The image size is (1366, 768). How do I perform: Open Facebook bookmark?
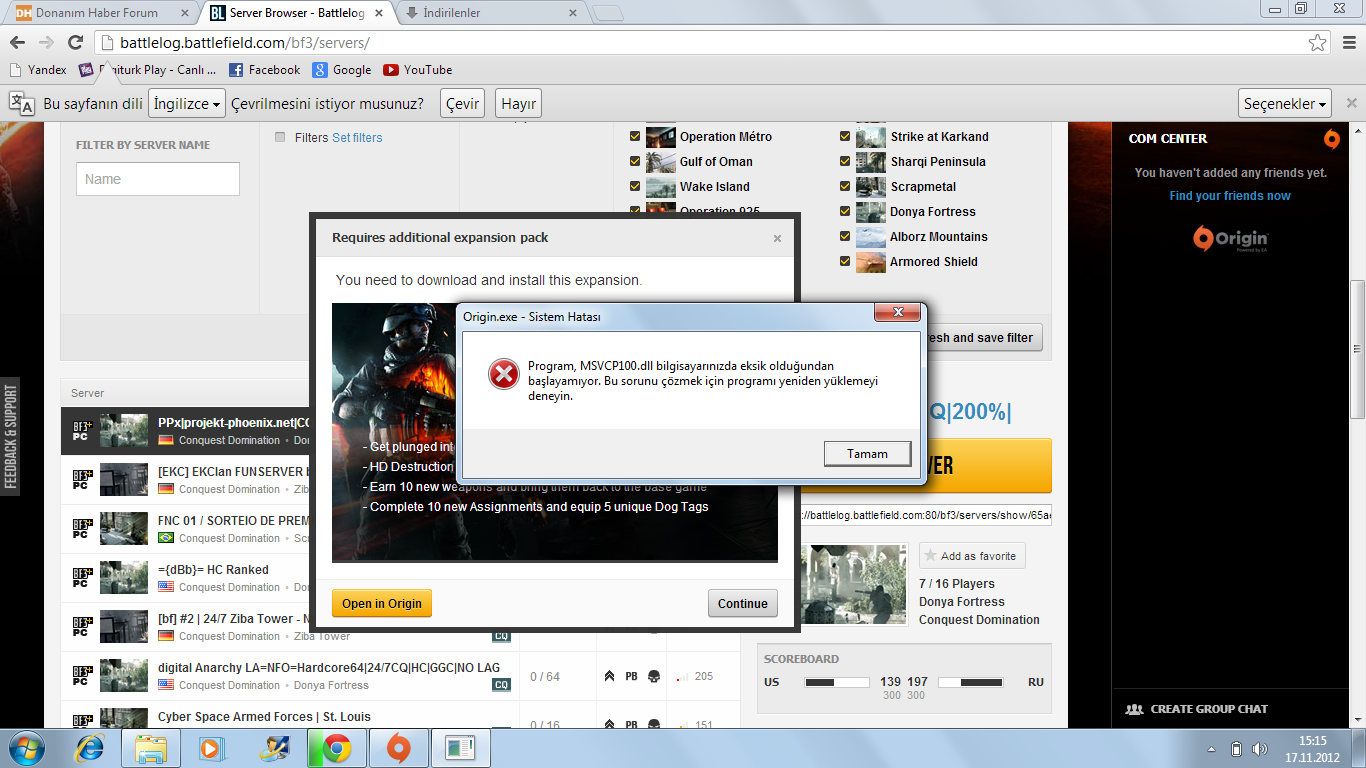click(x=264, y=70)
